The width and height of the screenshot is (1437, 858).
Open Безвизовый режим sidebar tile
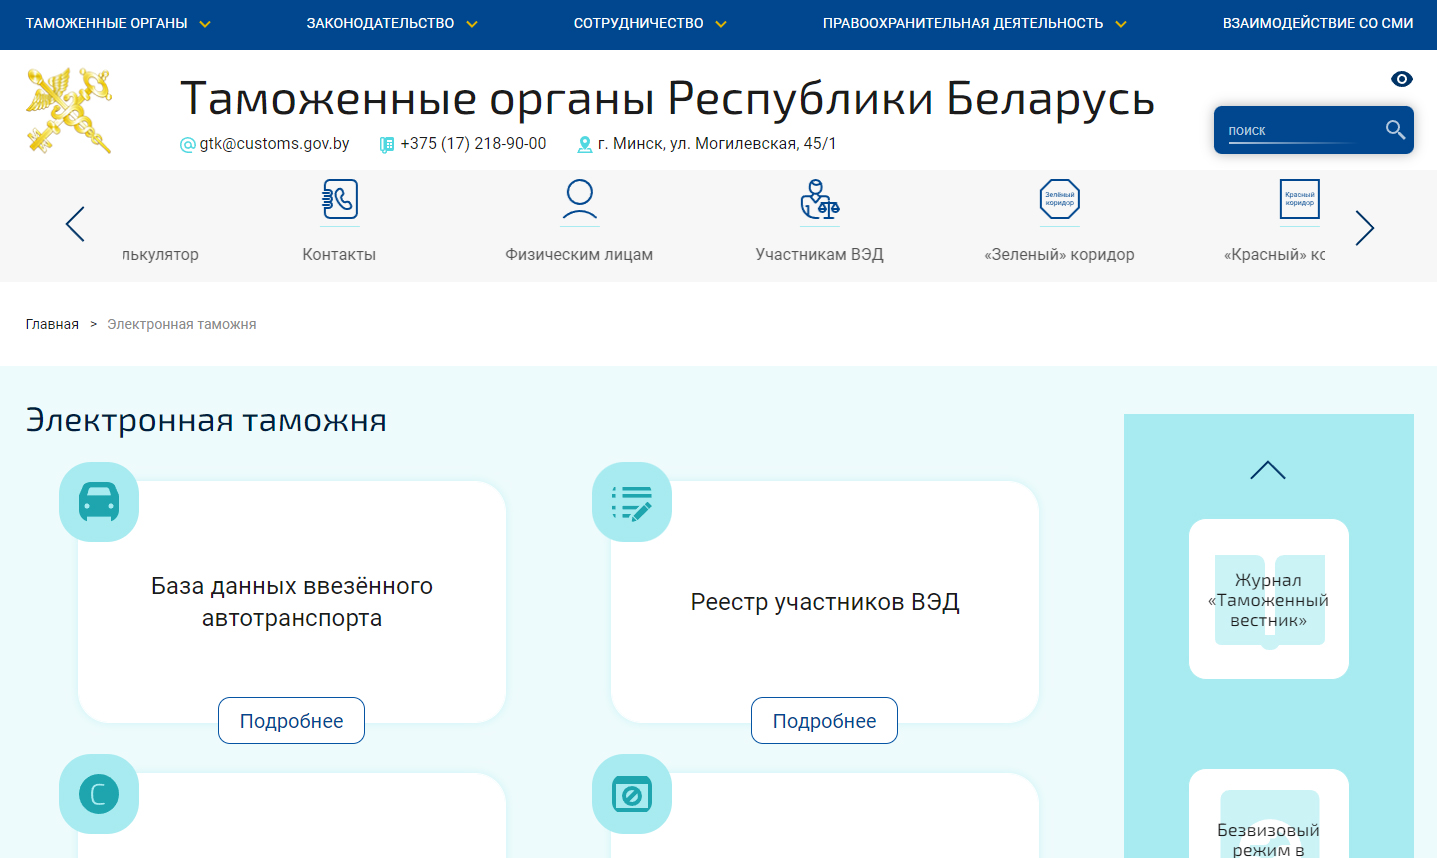pyautogui.click(x=1269, y=814)
